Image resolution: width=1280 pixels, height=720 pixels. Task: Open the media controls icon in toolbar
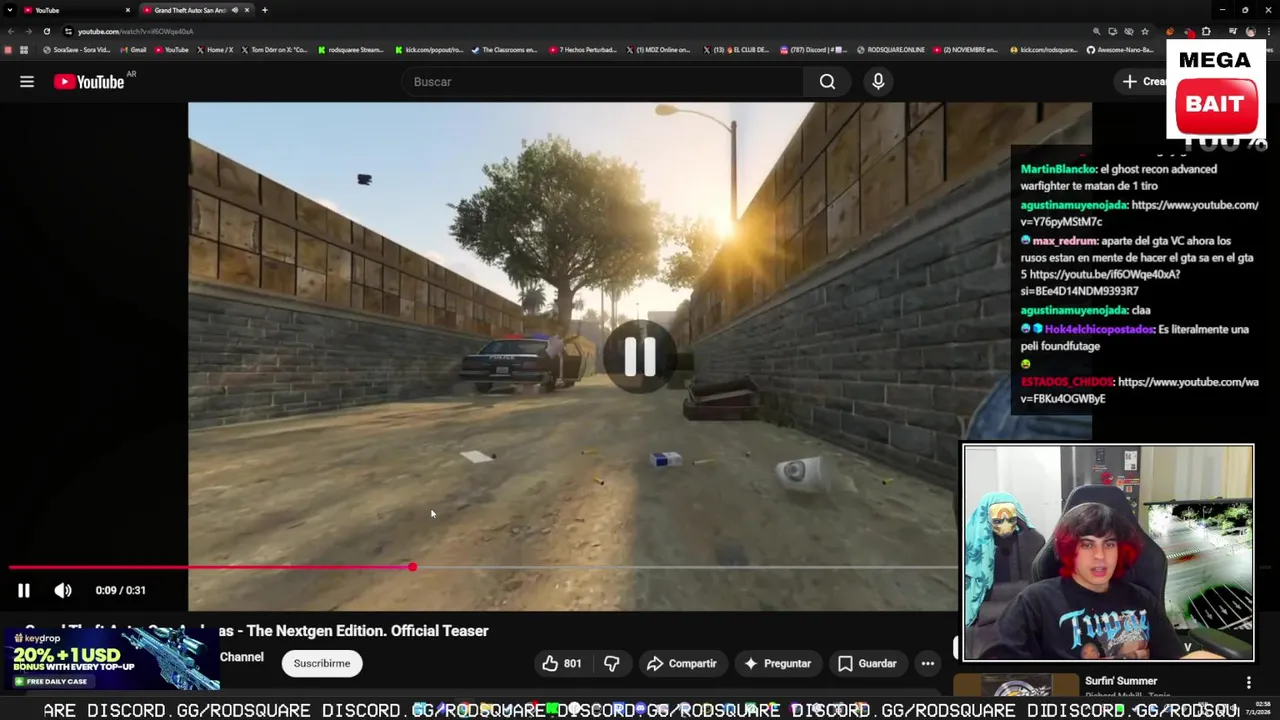click(1232, 31)
